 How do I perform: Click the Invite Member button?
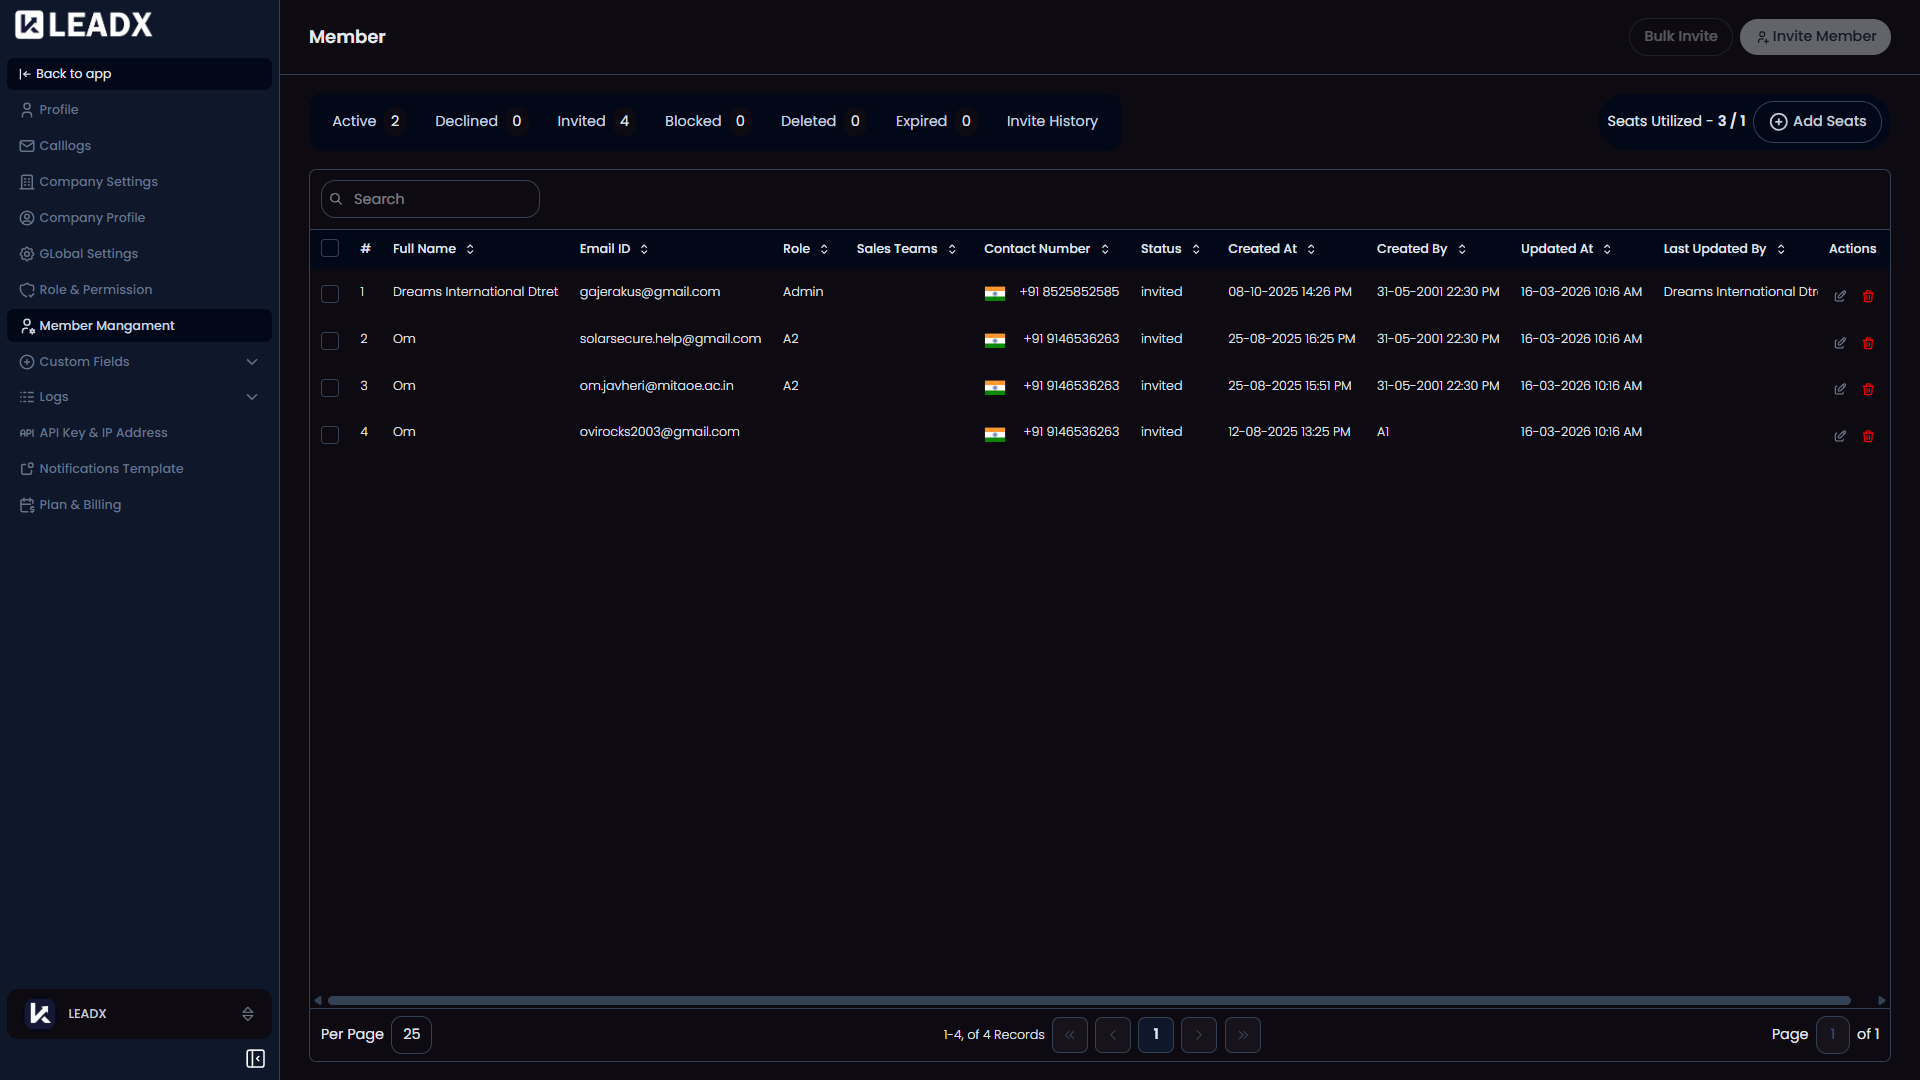pos(1814,36)
